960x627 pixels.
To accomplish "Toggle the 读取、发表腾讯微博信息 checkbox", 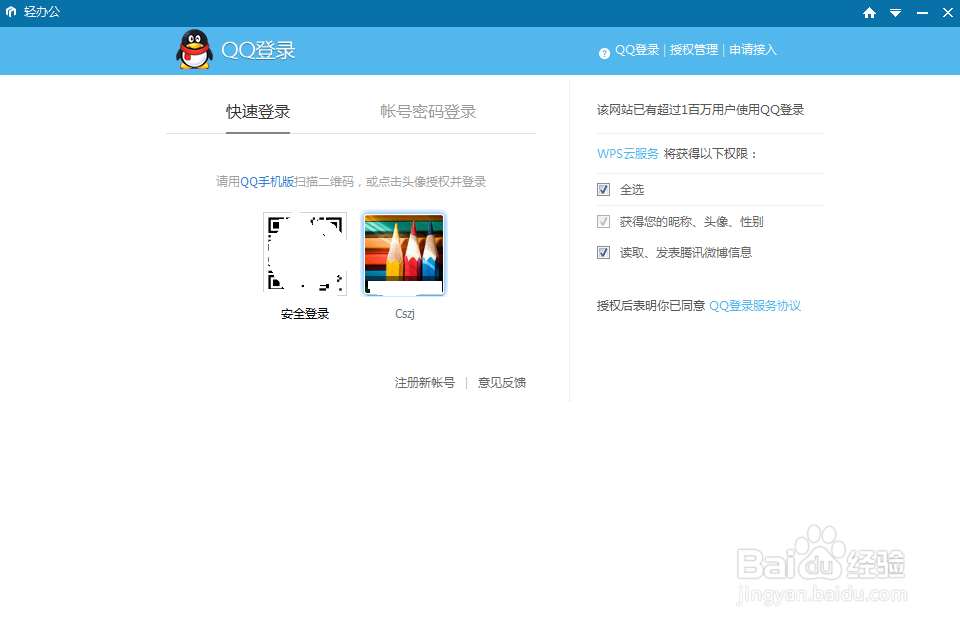I will click(x=604, y=252).
